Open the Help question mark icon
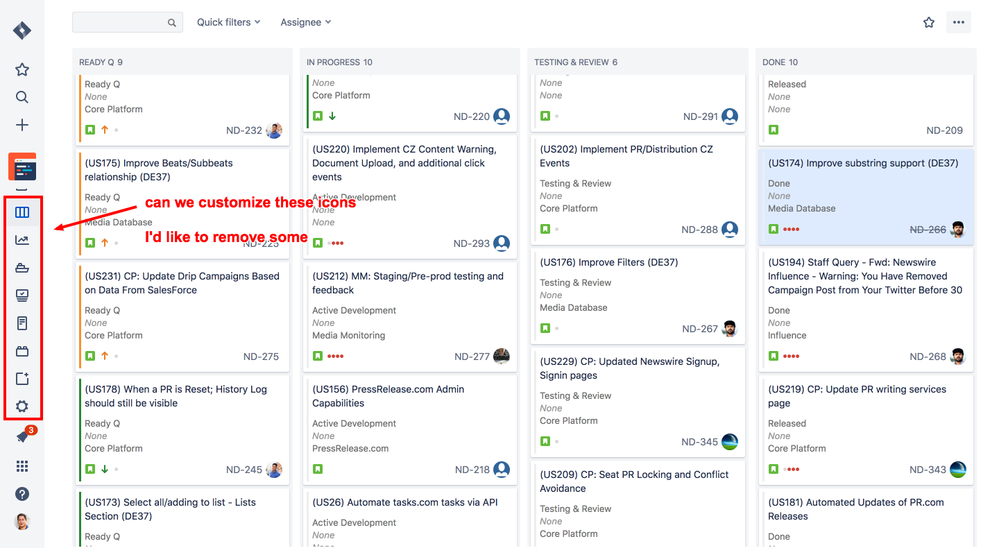Screen dimensions: 999x548 22,494
